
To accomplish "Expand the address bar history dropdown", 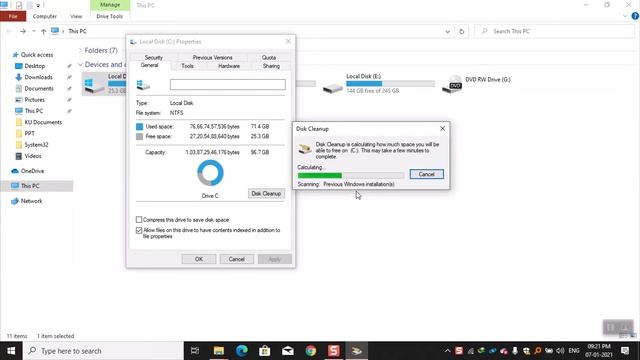I will pos(447,31).
